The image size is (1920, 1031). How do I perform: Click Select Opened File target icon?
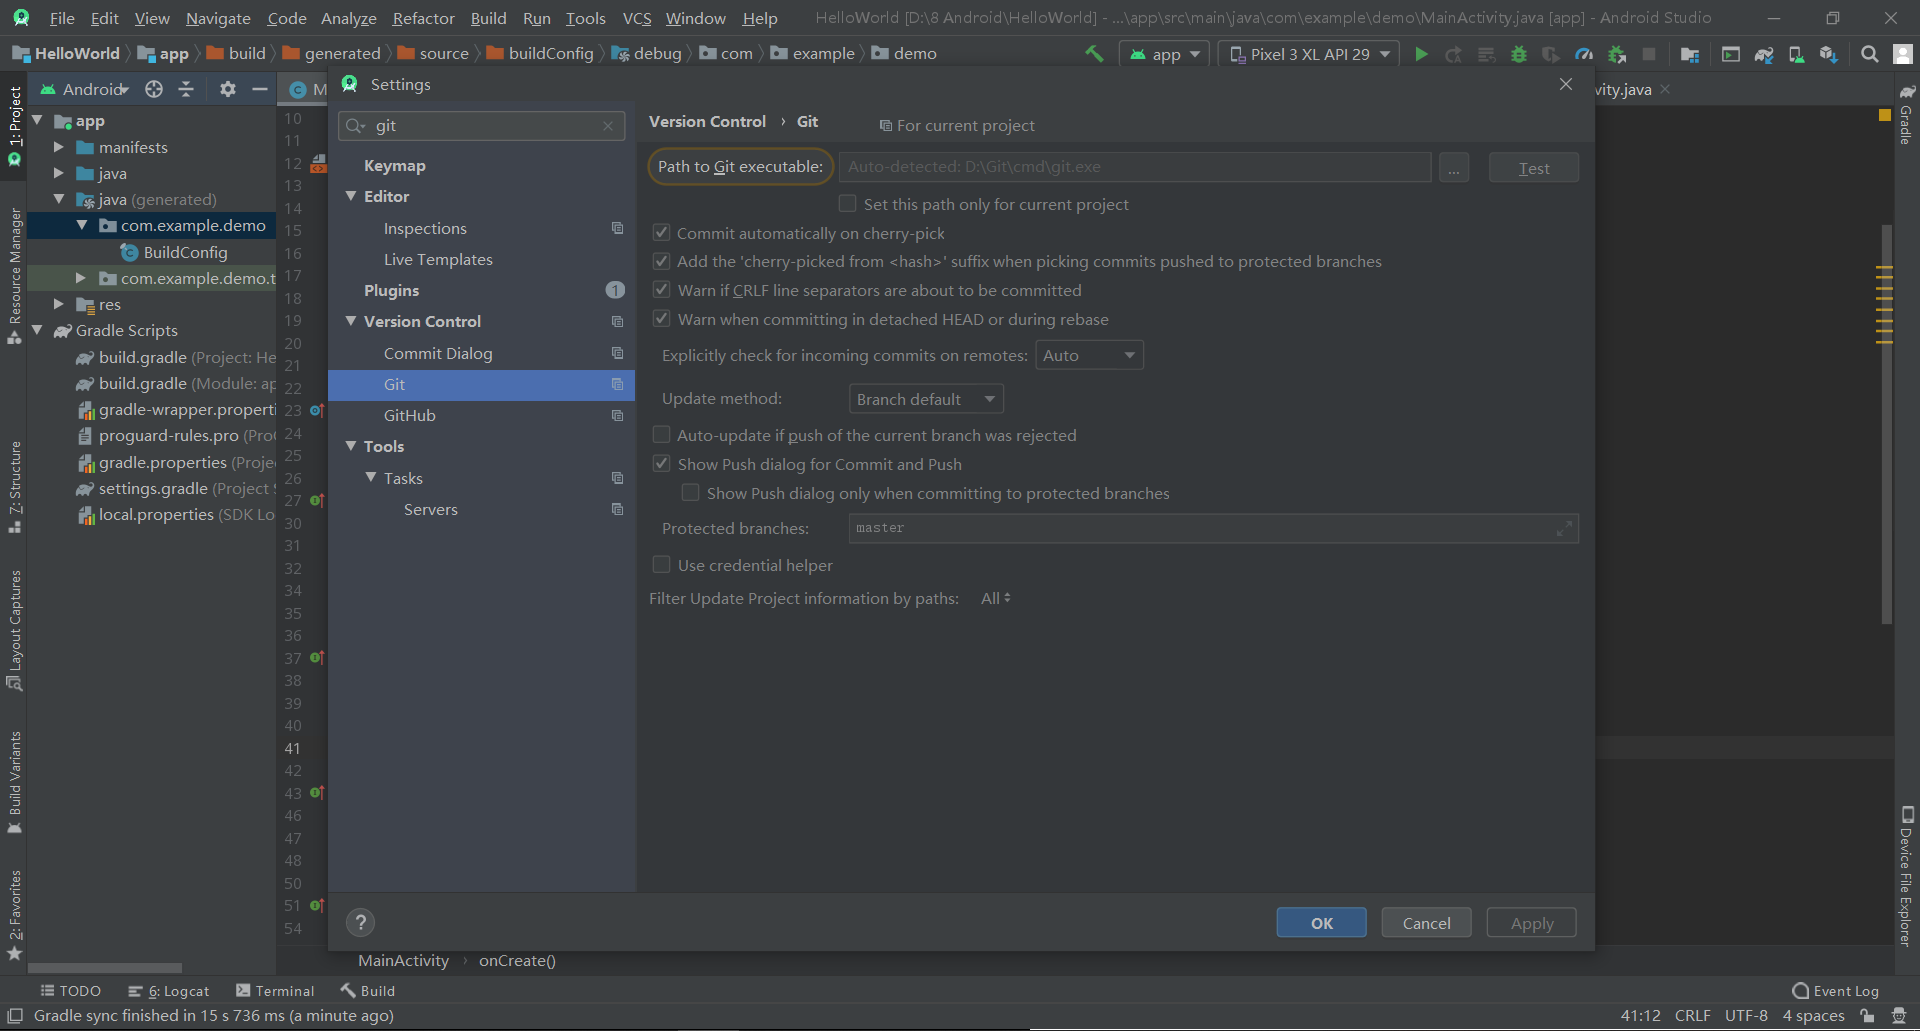click(154, 89)
